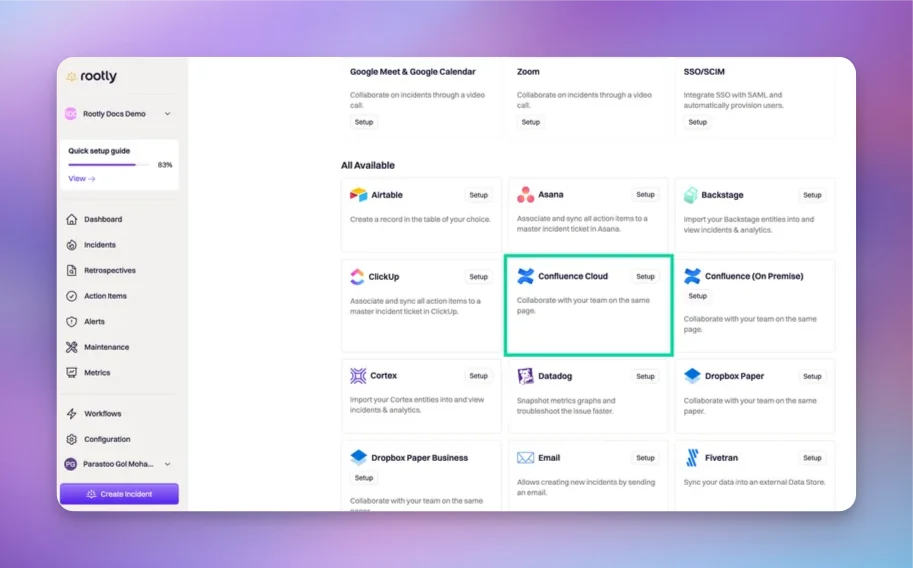
Task: Click the Rootly Docs Demo avatar
Action: tap(70, 114)
